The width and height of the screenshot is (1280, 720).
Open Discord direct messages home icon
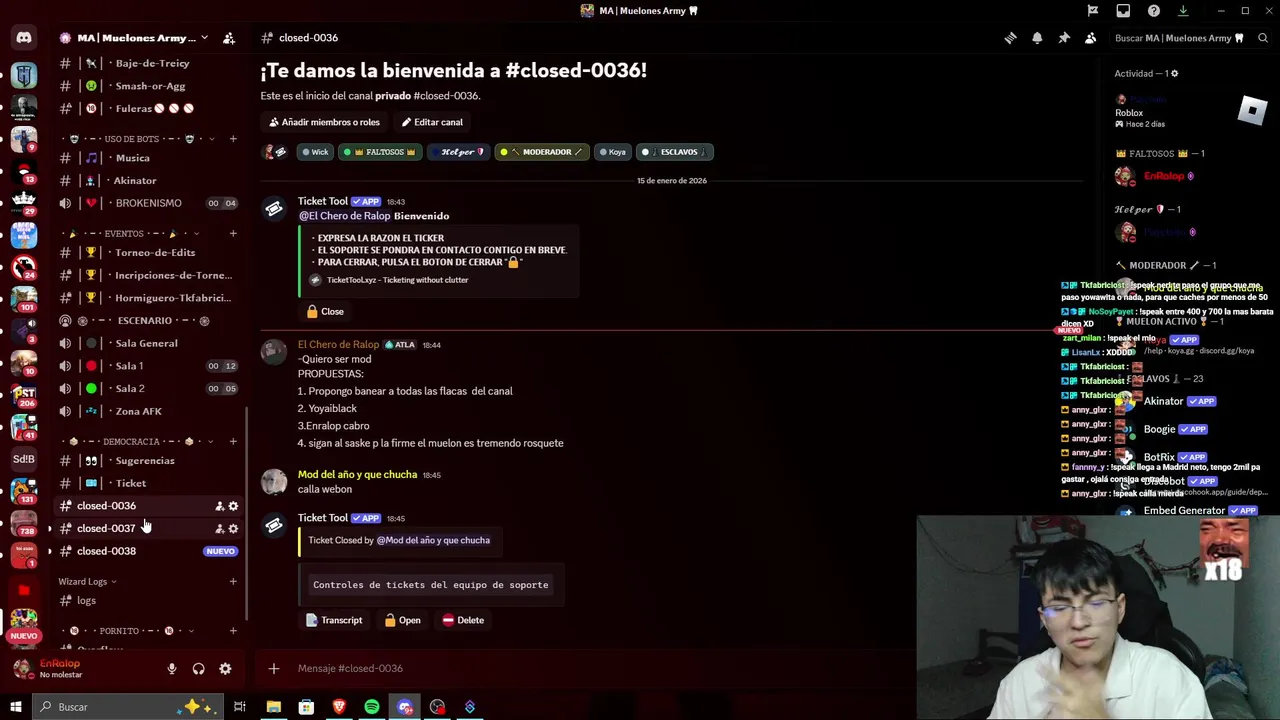coord(24,38)
